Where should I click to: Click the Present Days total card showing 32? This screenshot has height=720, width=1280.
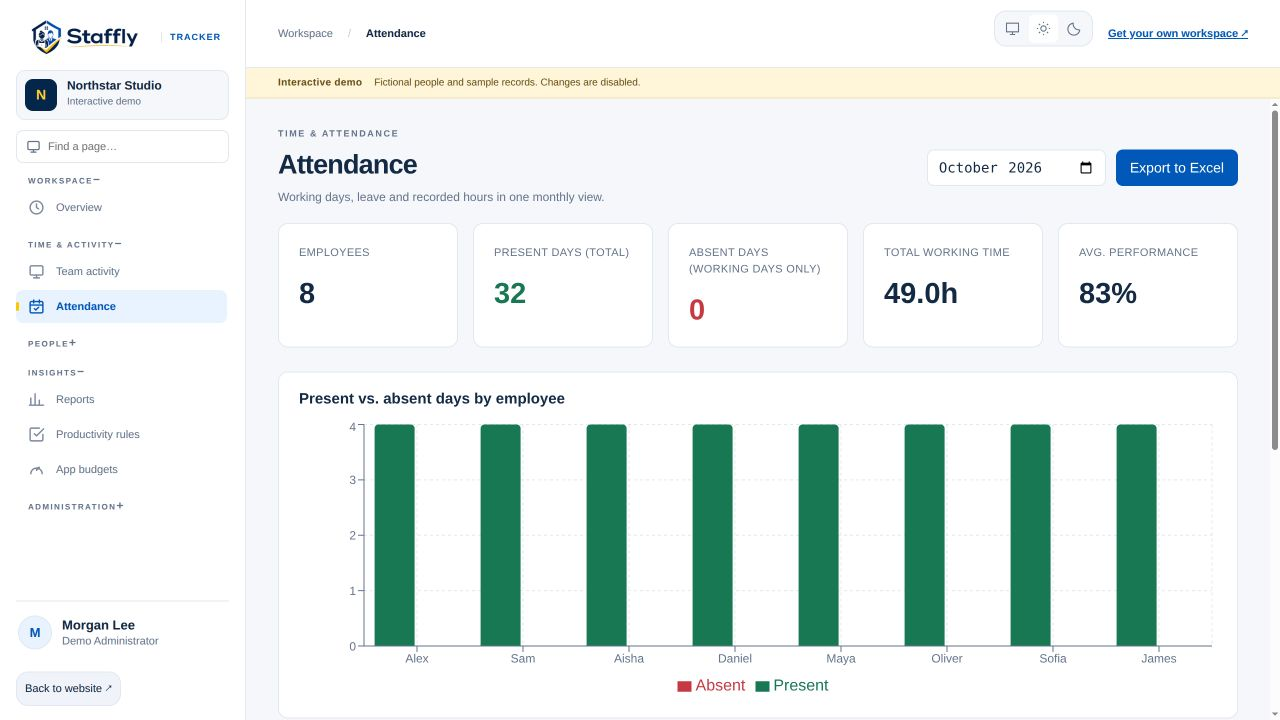tap(563, 285)
